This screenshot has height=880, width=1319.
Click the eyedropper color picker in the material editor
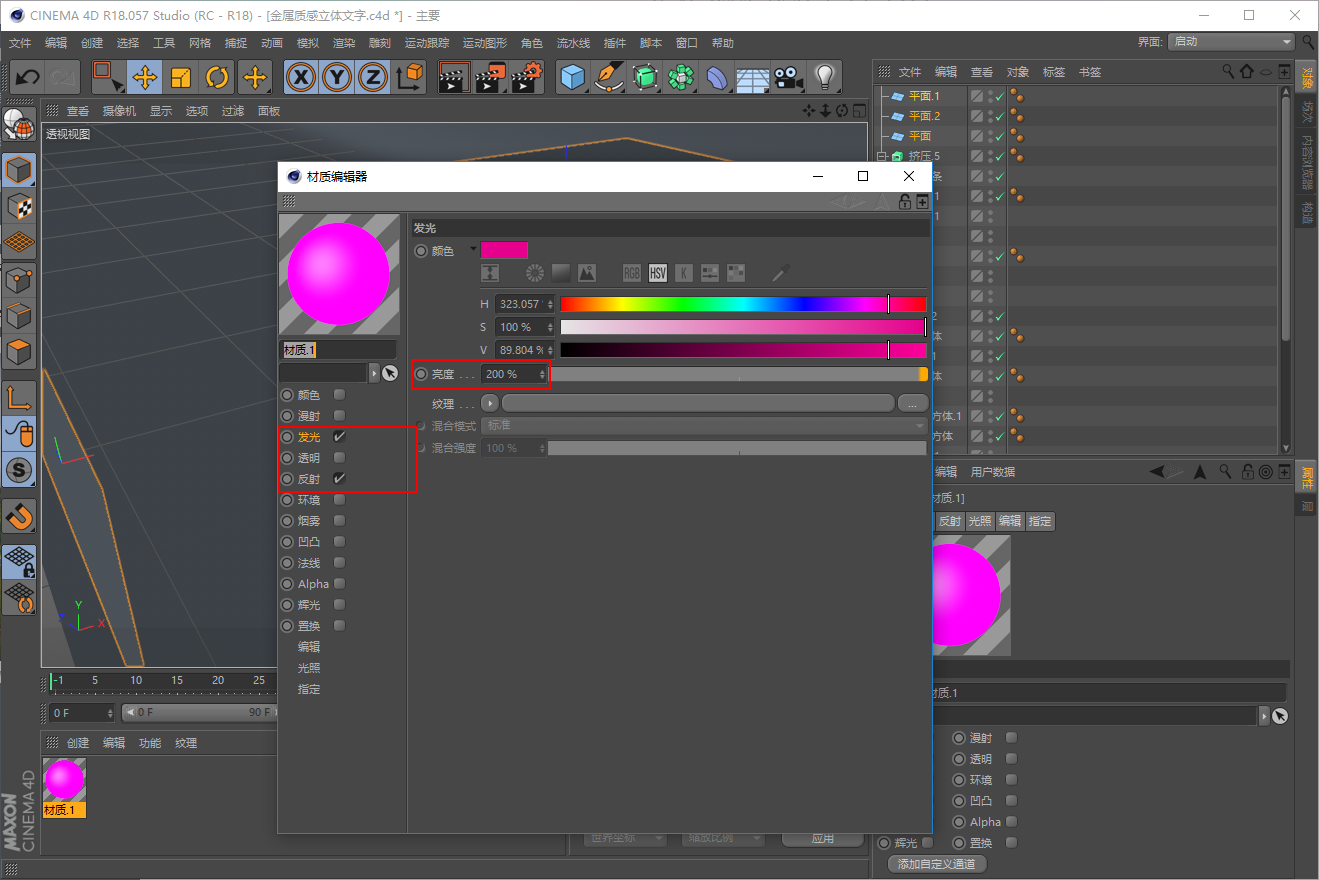click(x=781, y=273)
